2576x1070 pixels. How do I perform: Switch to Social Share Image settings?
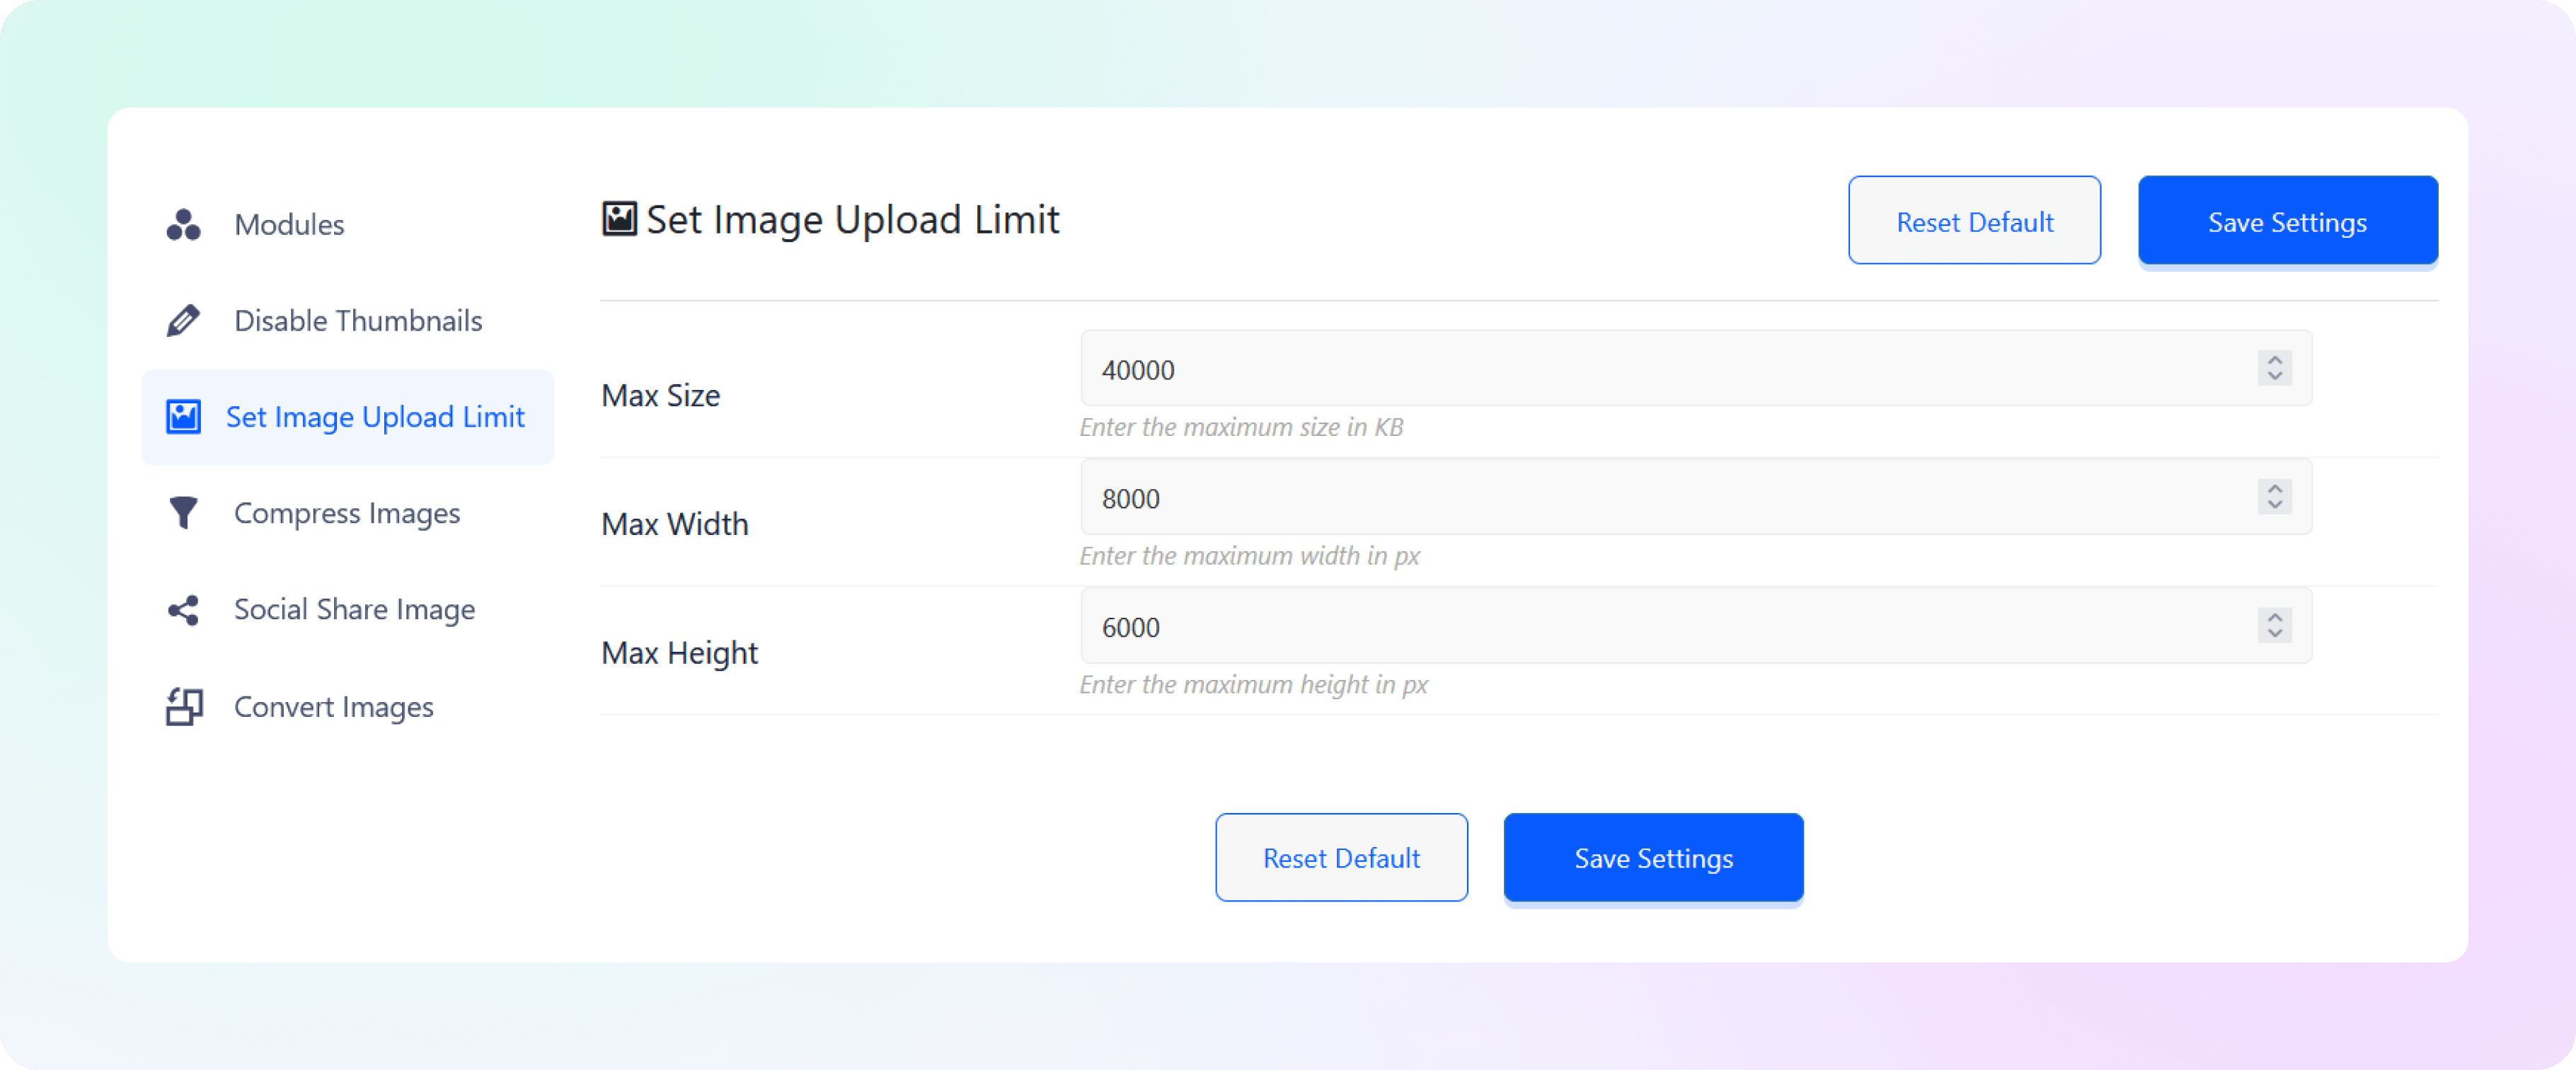point(347,610)
